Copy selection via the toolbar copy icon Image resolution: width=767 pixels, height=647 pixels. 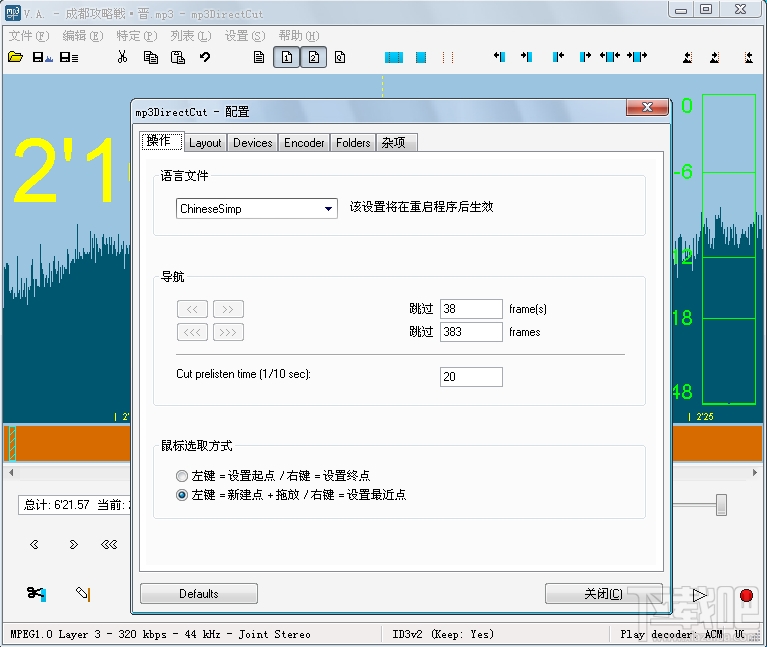pos(151,57)
